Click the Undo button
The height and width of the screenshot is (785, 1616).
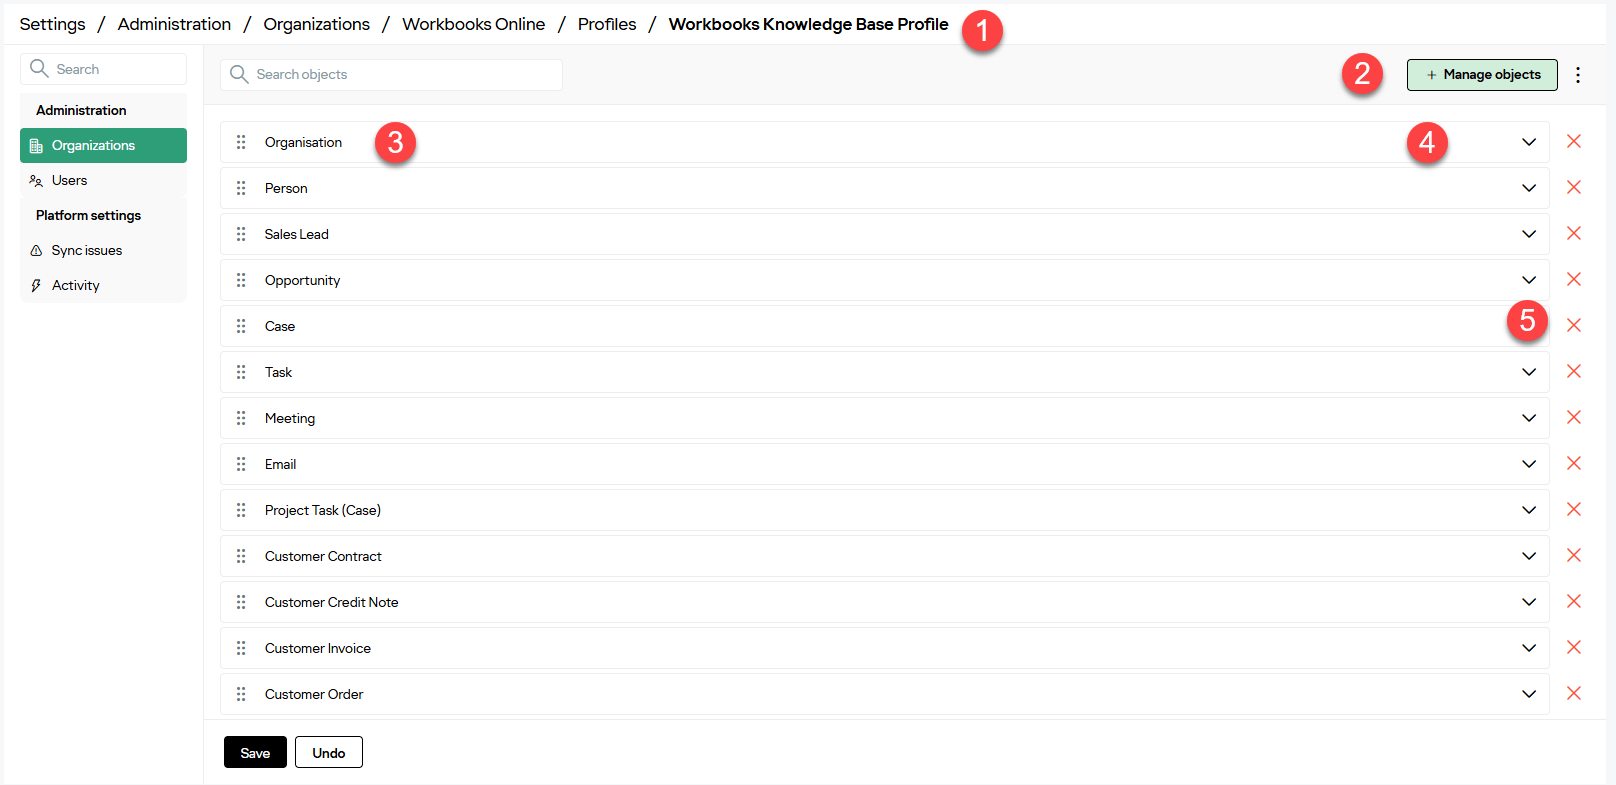point(329,752)
